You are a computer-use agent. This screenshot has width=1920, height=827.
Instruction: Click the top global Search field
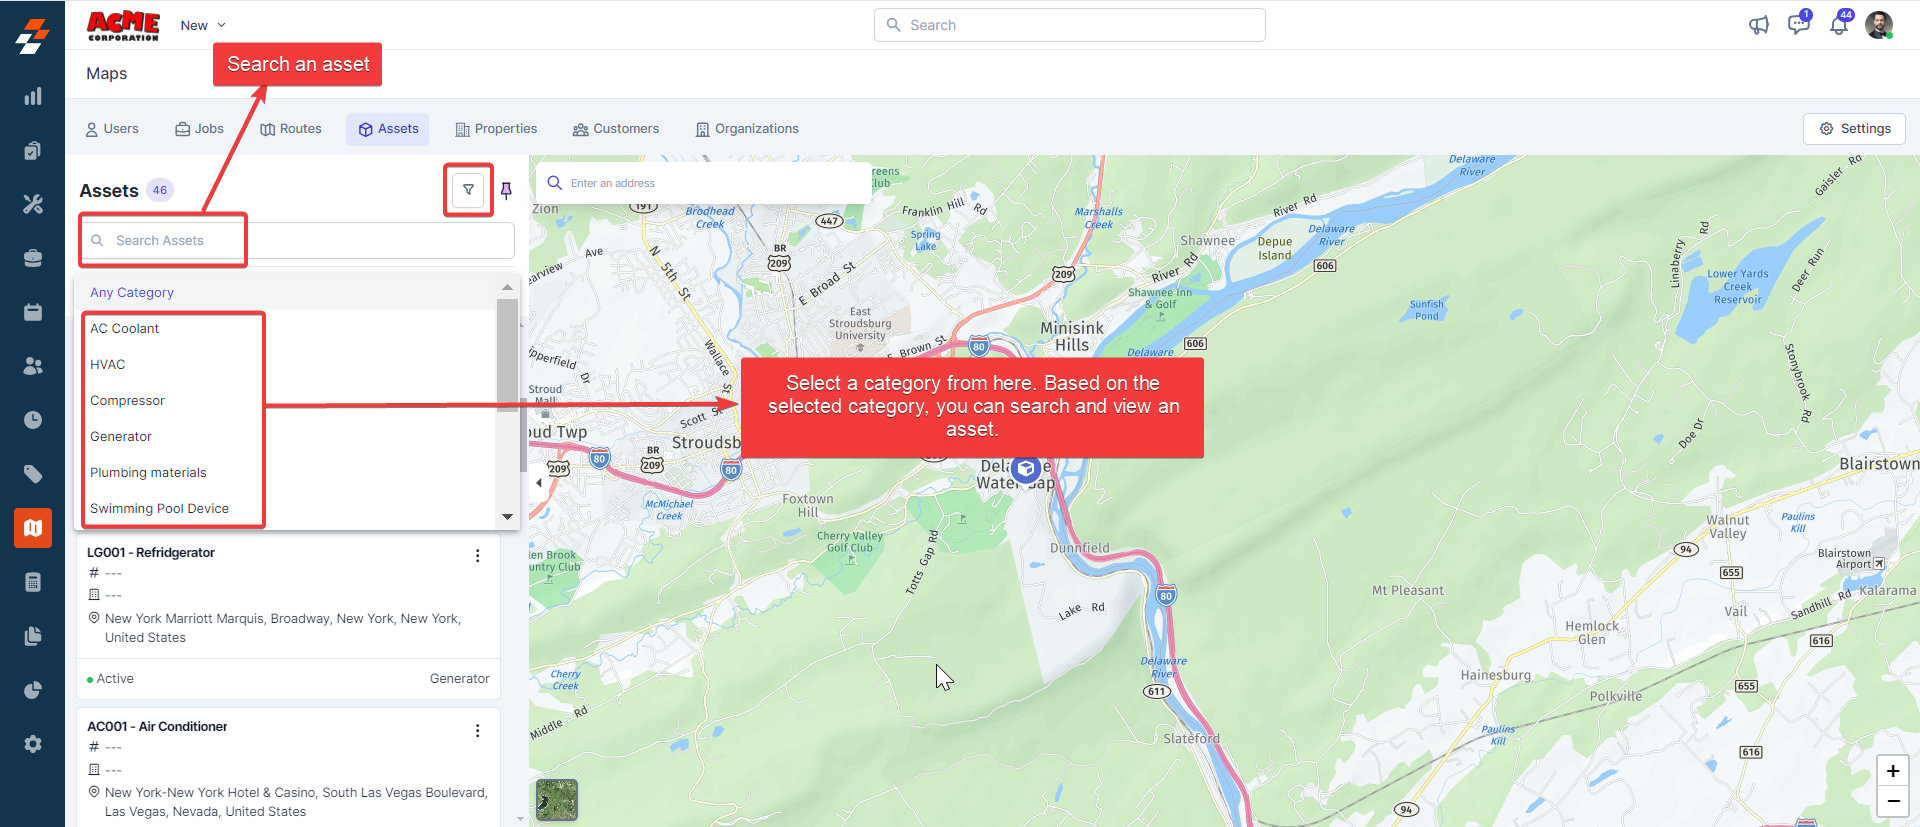click(x=1070, y=25)
